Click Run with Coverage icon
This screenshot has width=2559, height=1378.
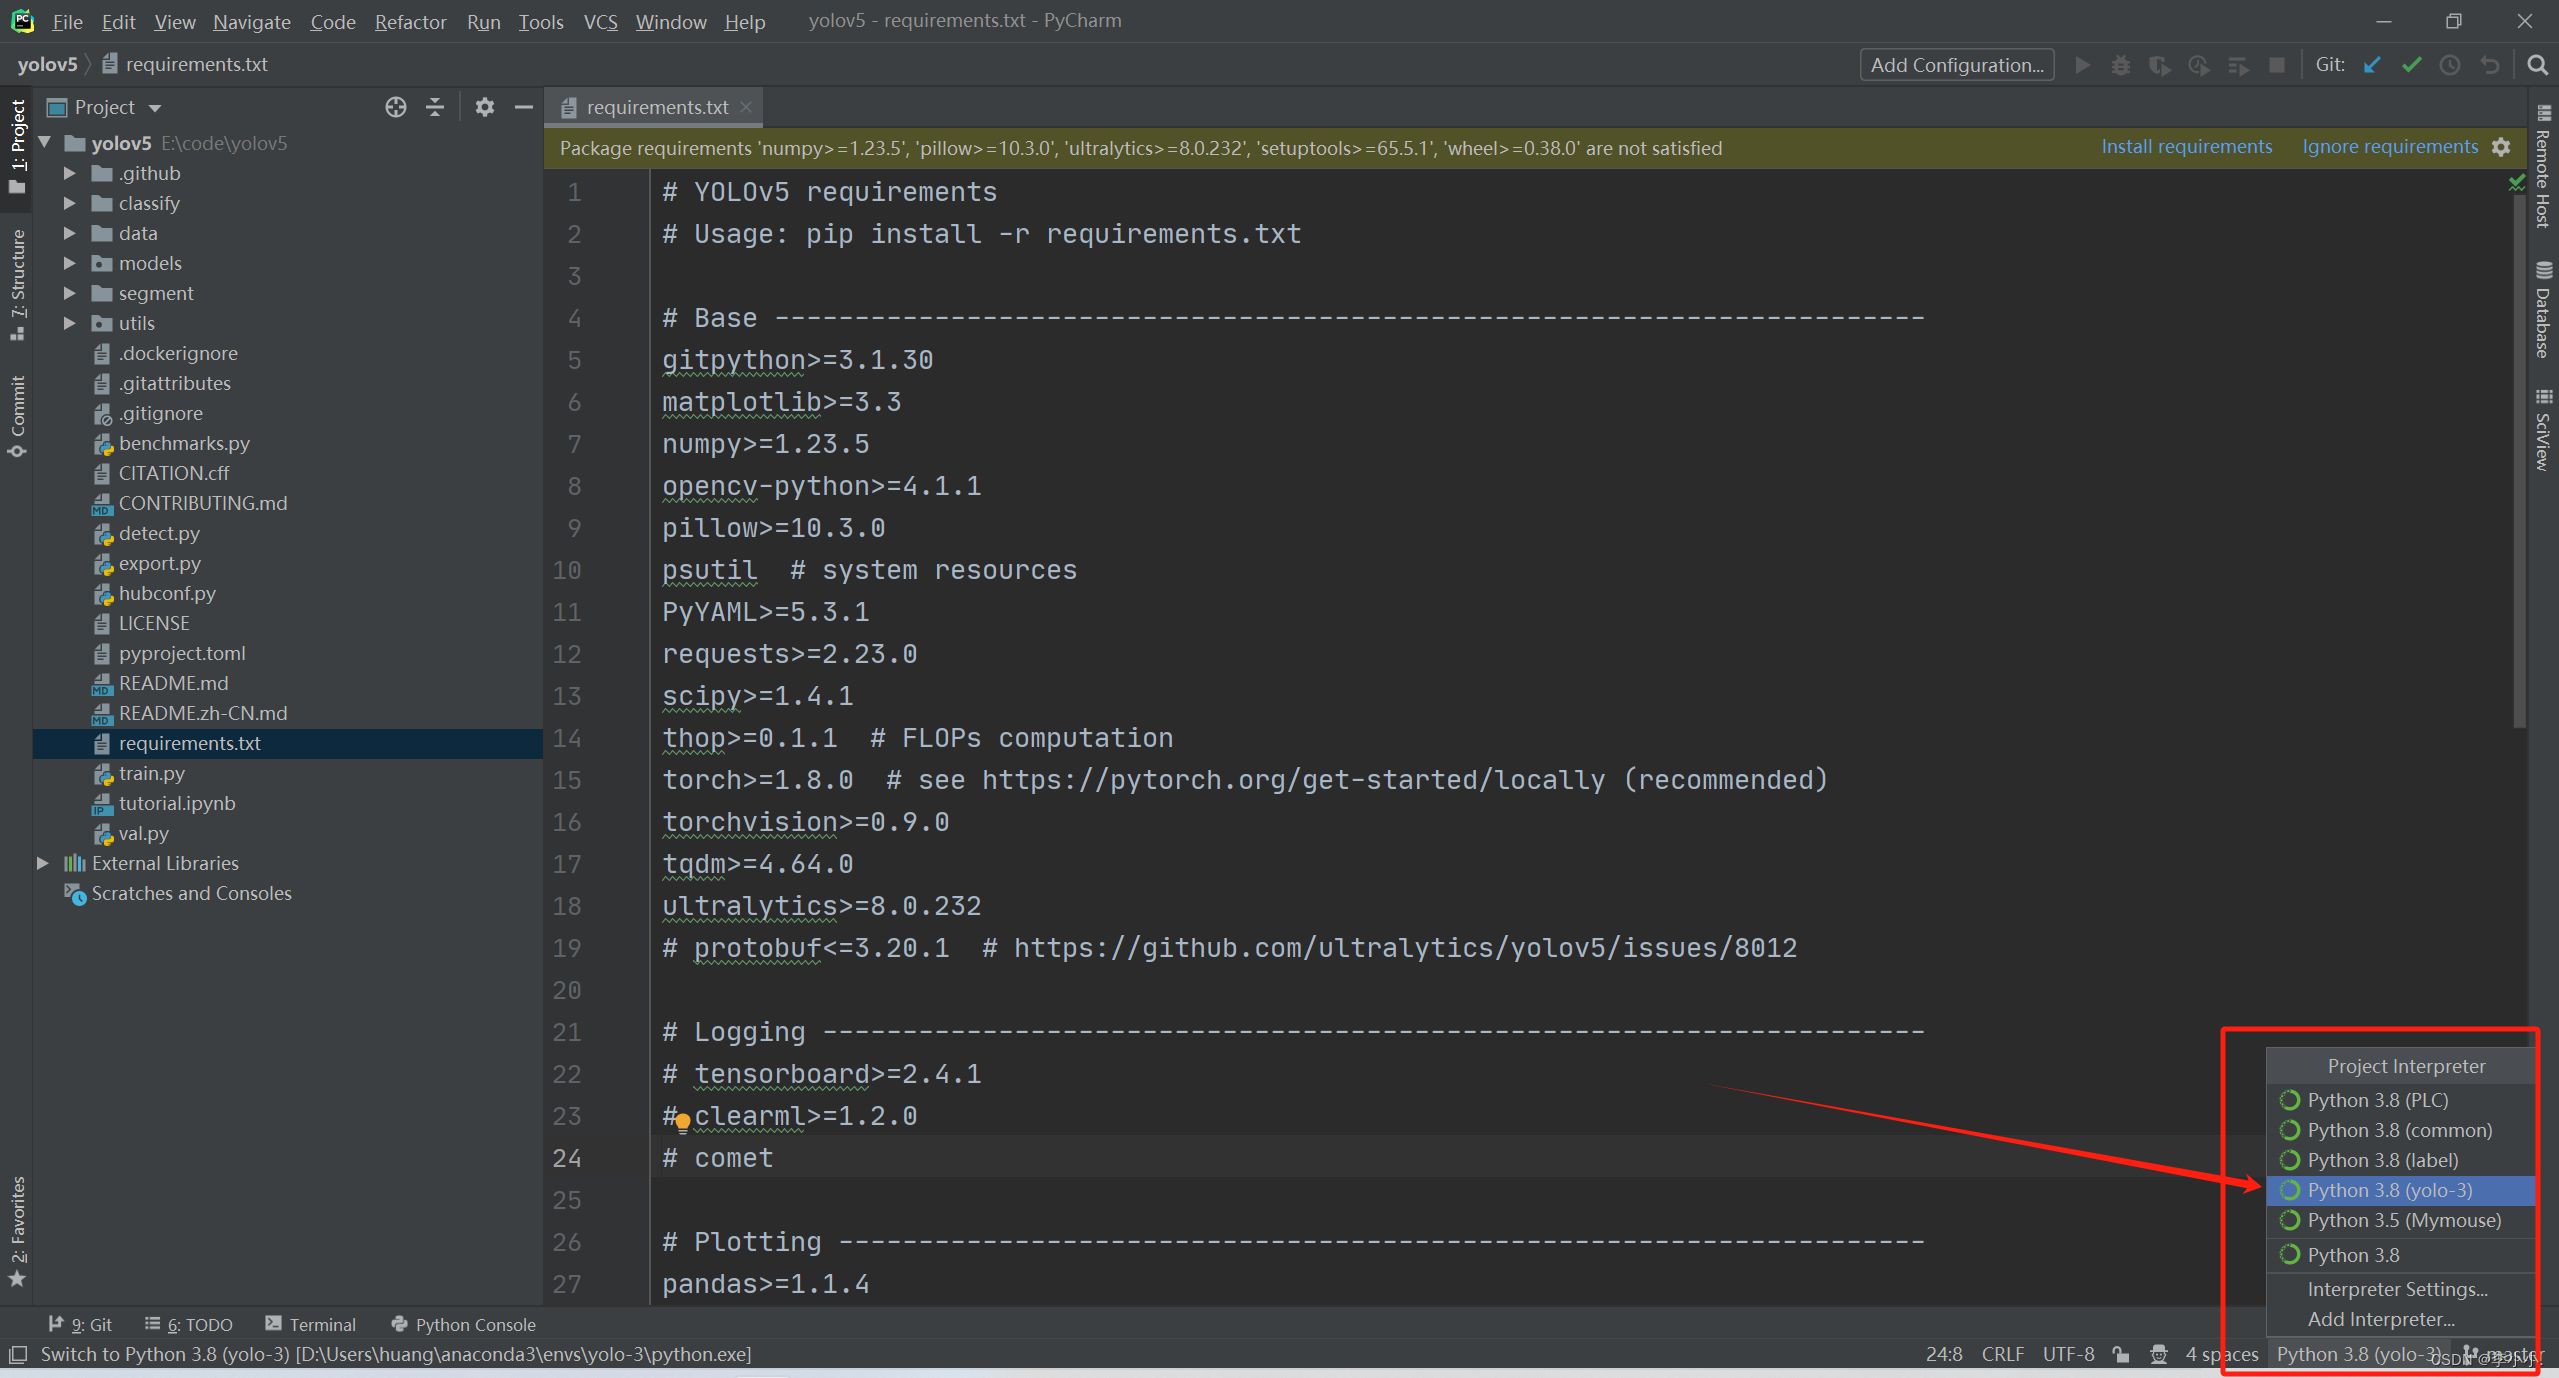point(2159,65)
